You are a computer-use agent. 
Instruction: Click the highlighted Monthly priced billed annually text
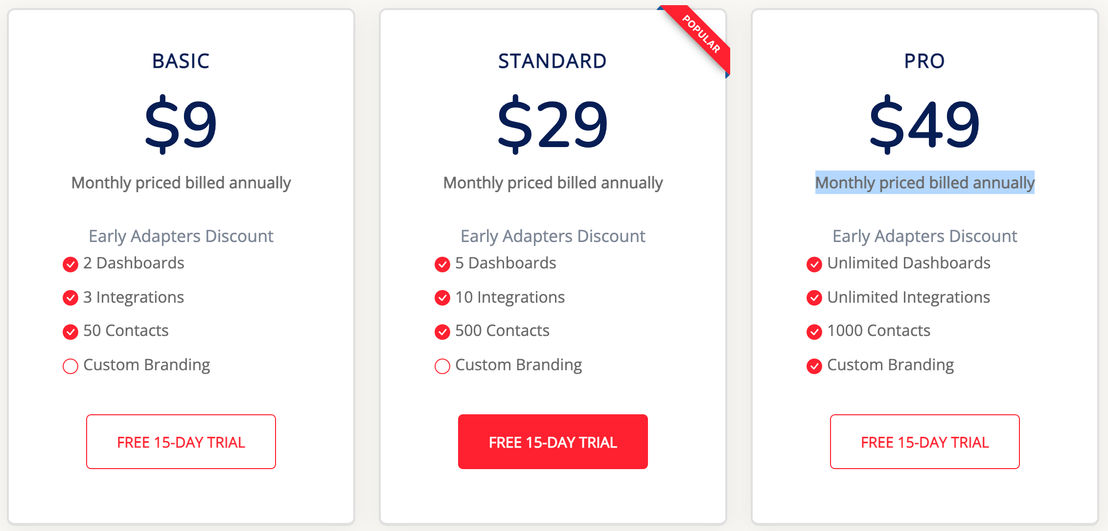pyautogui.click(x=924, y=182)
